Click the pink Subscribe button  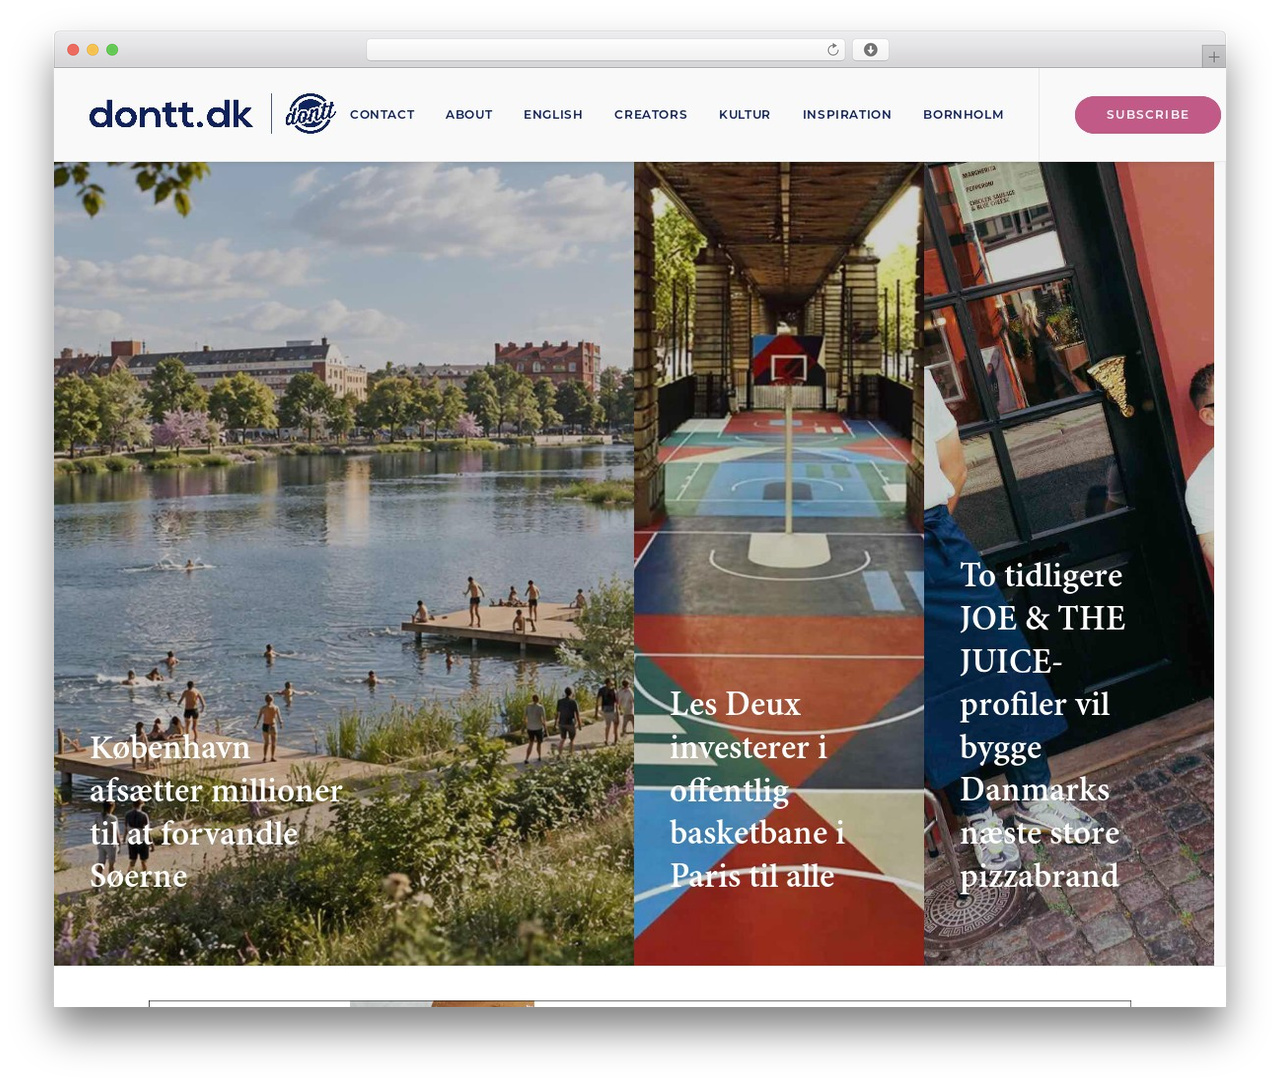[x=1148, y=115]
